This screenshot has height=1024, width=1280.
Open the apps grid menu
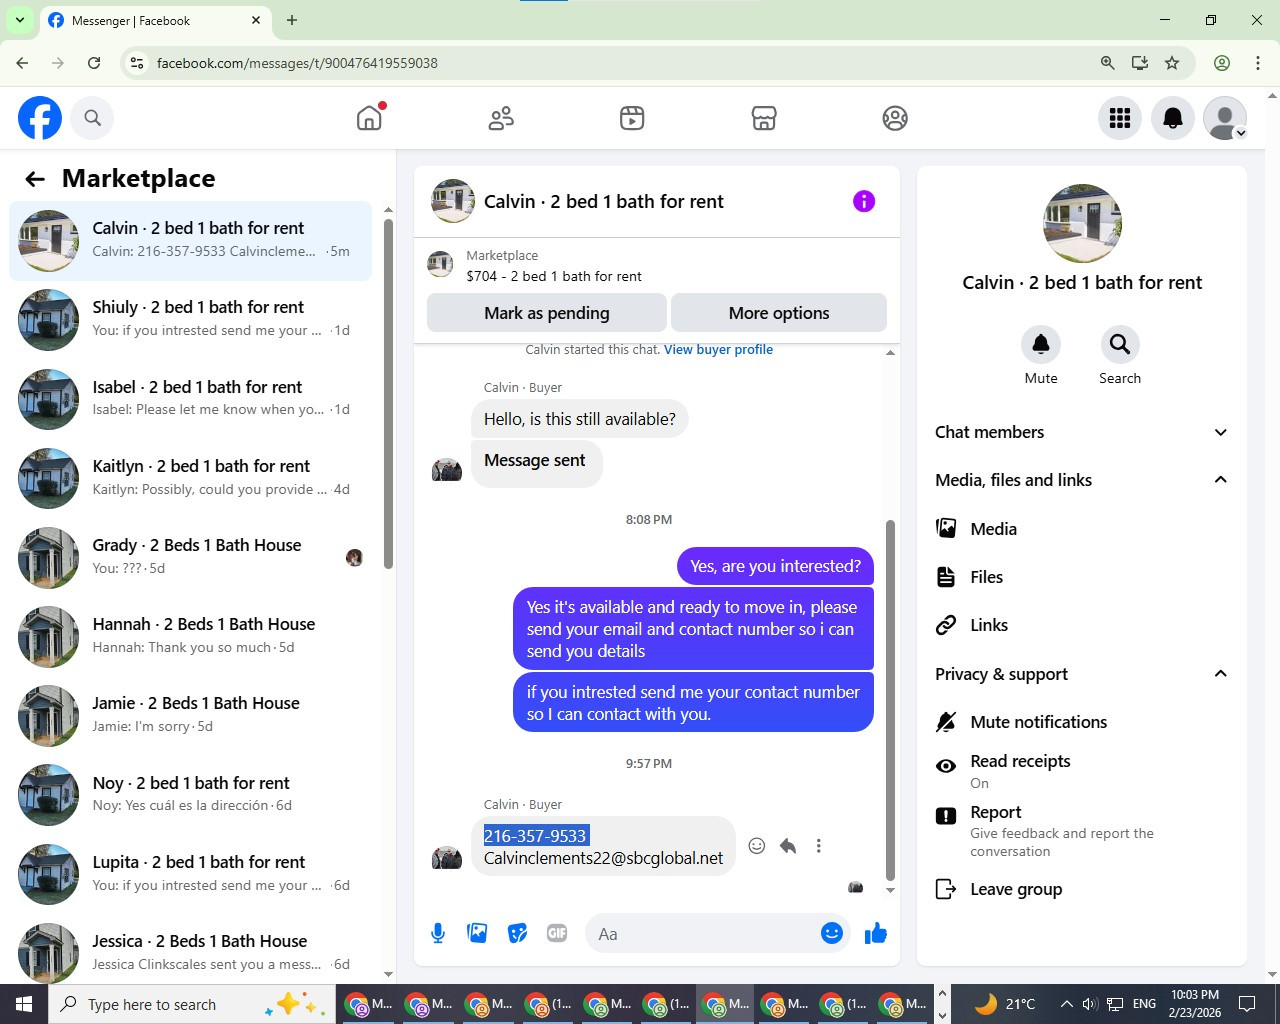click(x=1120, y=118)
